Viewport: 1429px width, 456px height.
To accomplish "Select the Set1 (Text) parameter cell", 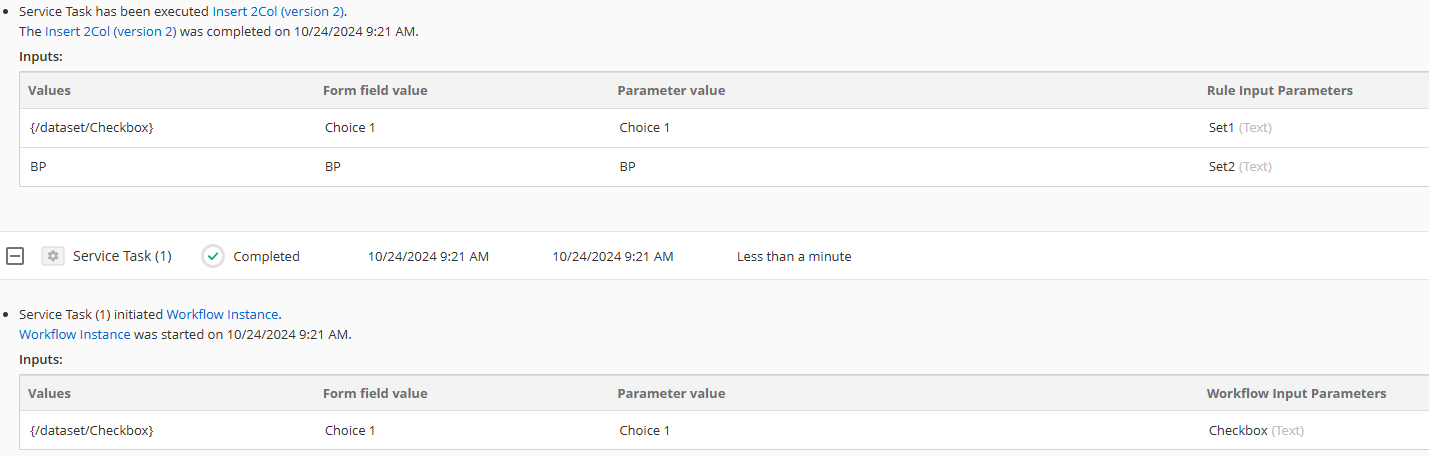I will pos(1240,127).
